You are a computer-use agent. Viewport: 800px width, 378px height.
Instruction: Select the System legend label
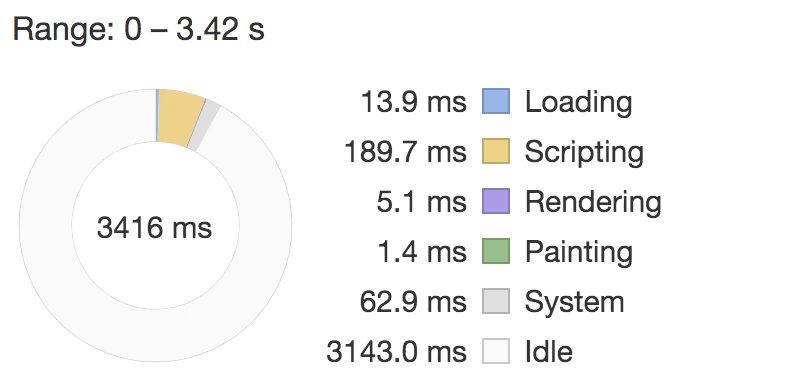tap(574, 303)
